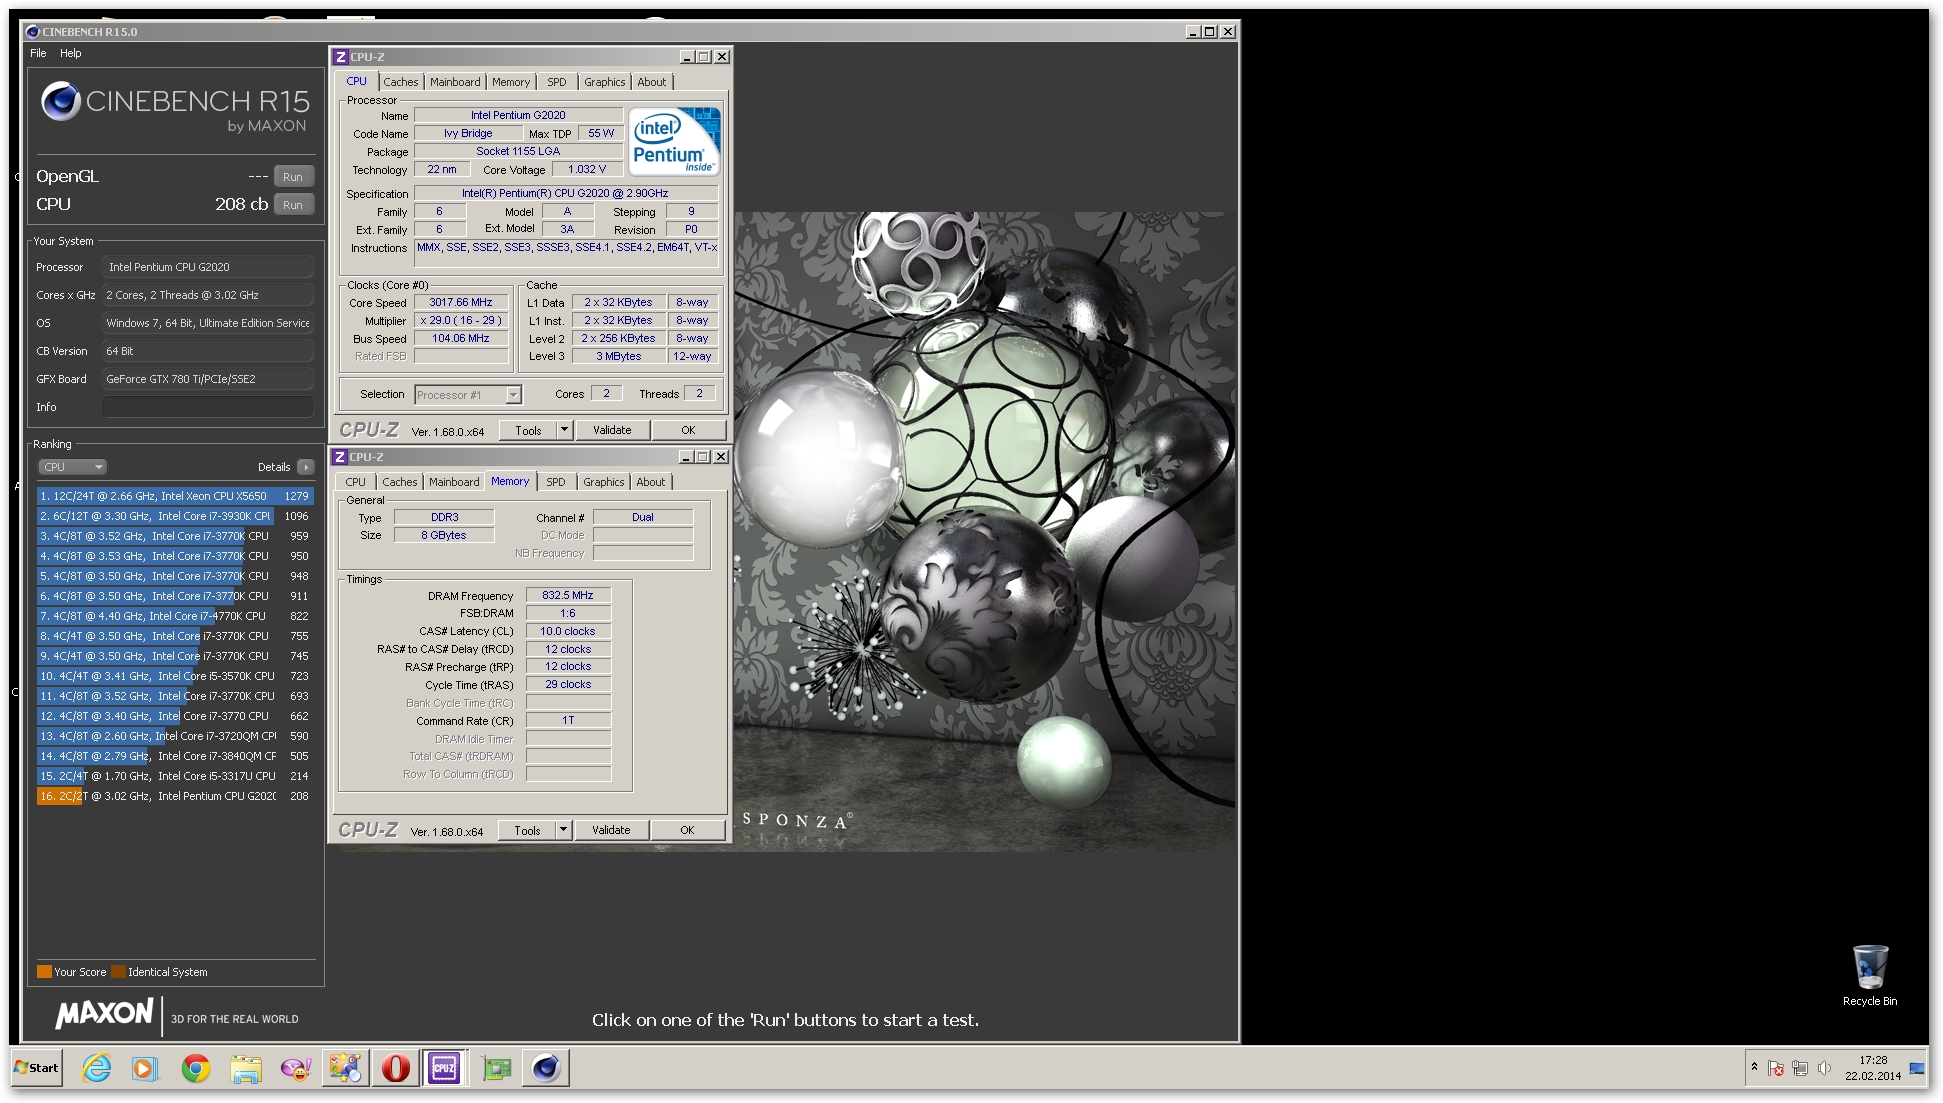Viewport: 1943px width, 1103px height.
Task: Select ranking row Intel Core i5-3317U
Action: [x=175, y=776]
